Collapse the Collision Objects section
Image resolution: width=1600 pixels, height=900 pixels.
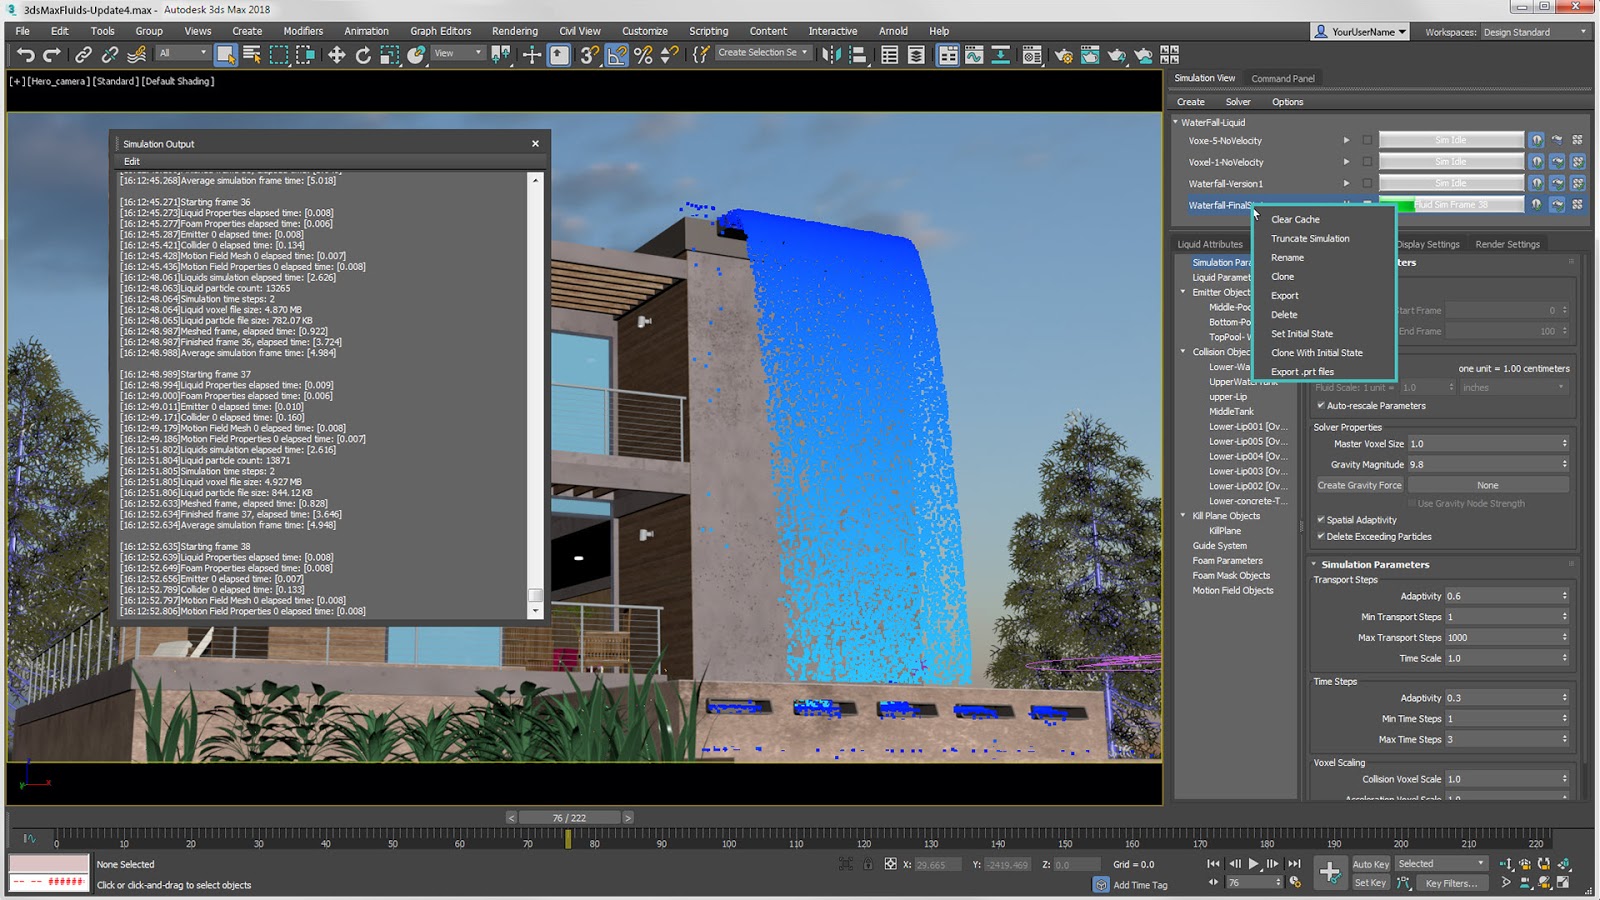tap(1183, 352)
